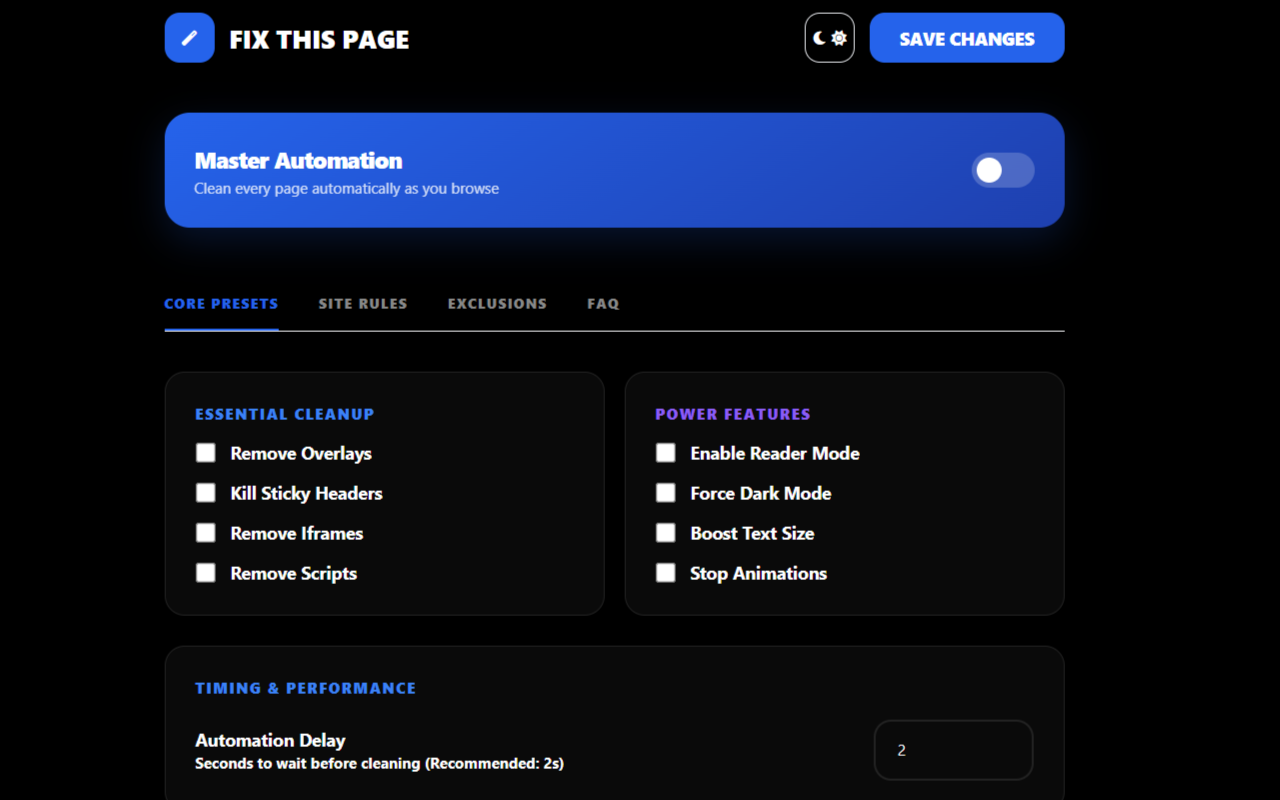Click the Master Automation heading text

click(298, 161)
